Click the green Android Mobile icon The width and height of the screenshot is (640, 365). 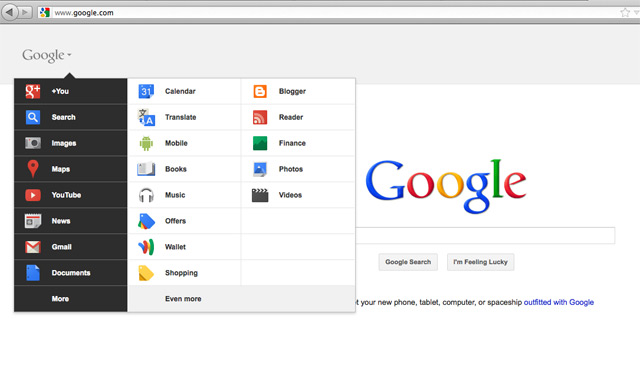click(146, 143)
